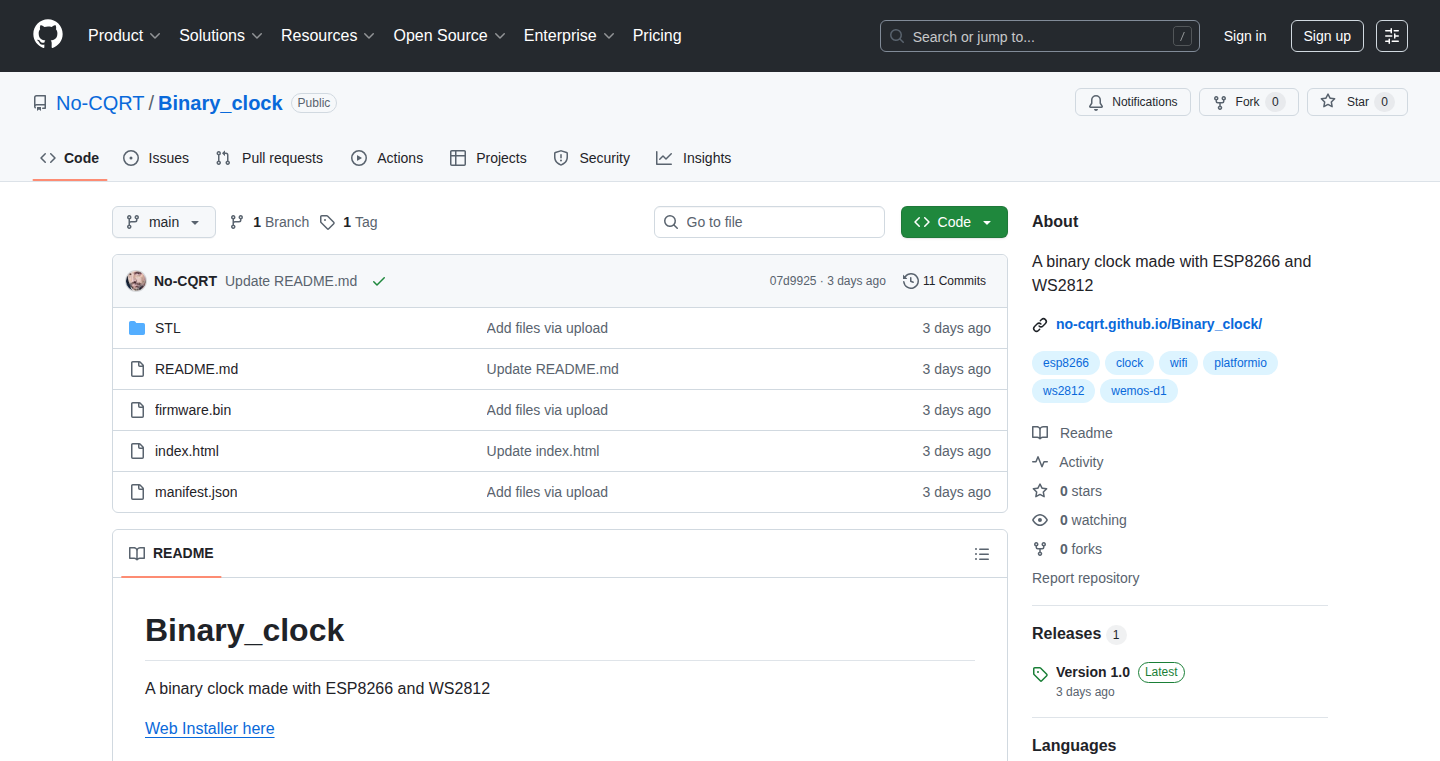Screen dimensions: 1440x761
Task: Open the appearance settings icon in header
Action: click(1392, 36)
